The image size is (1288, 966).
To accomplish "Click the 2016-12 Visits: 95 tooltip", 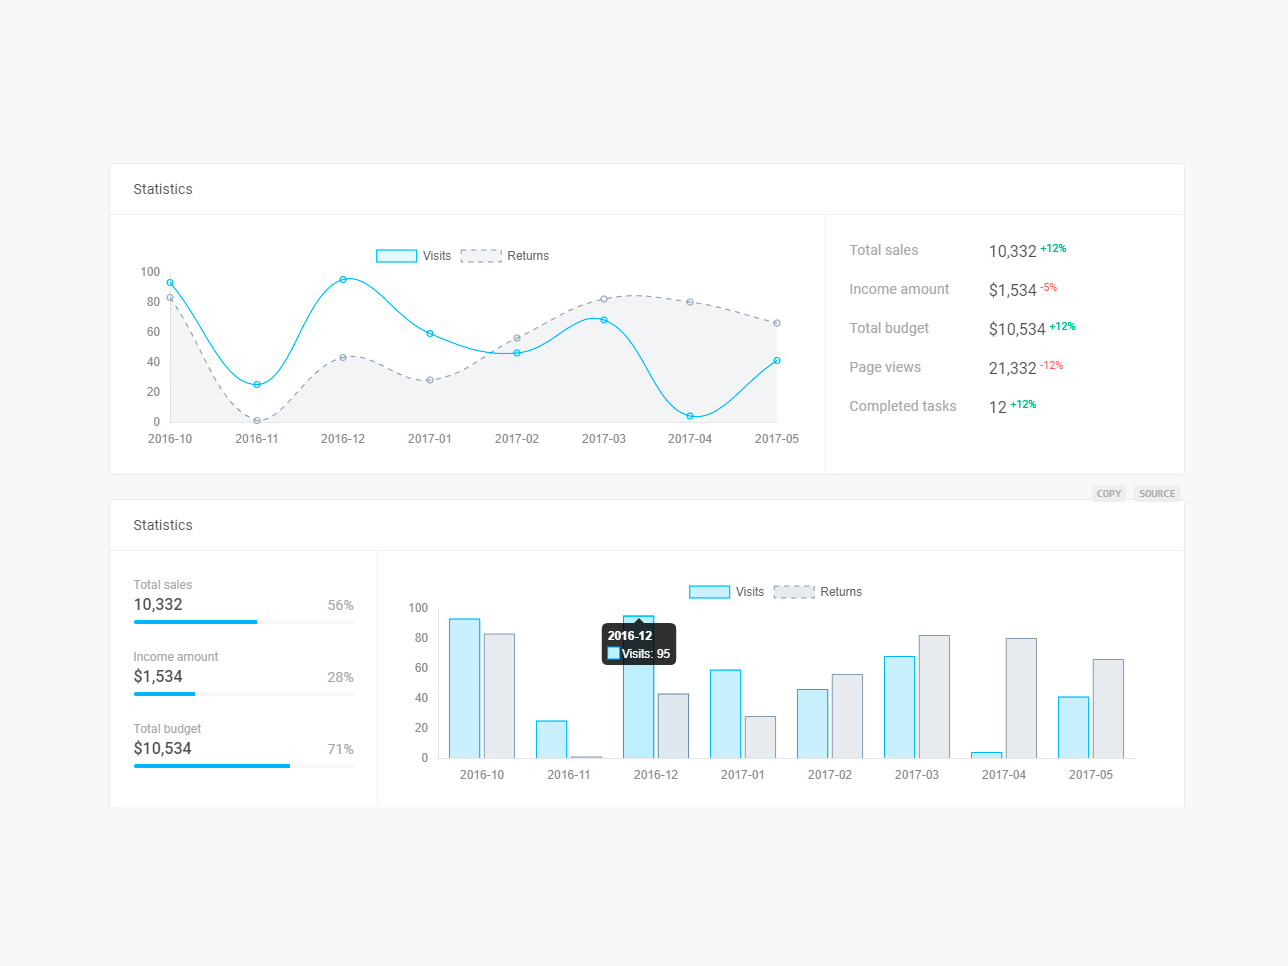I will 639,644.
